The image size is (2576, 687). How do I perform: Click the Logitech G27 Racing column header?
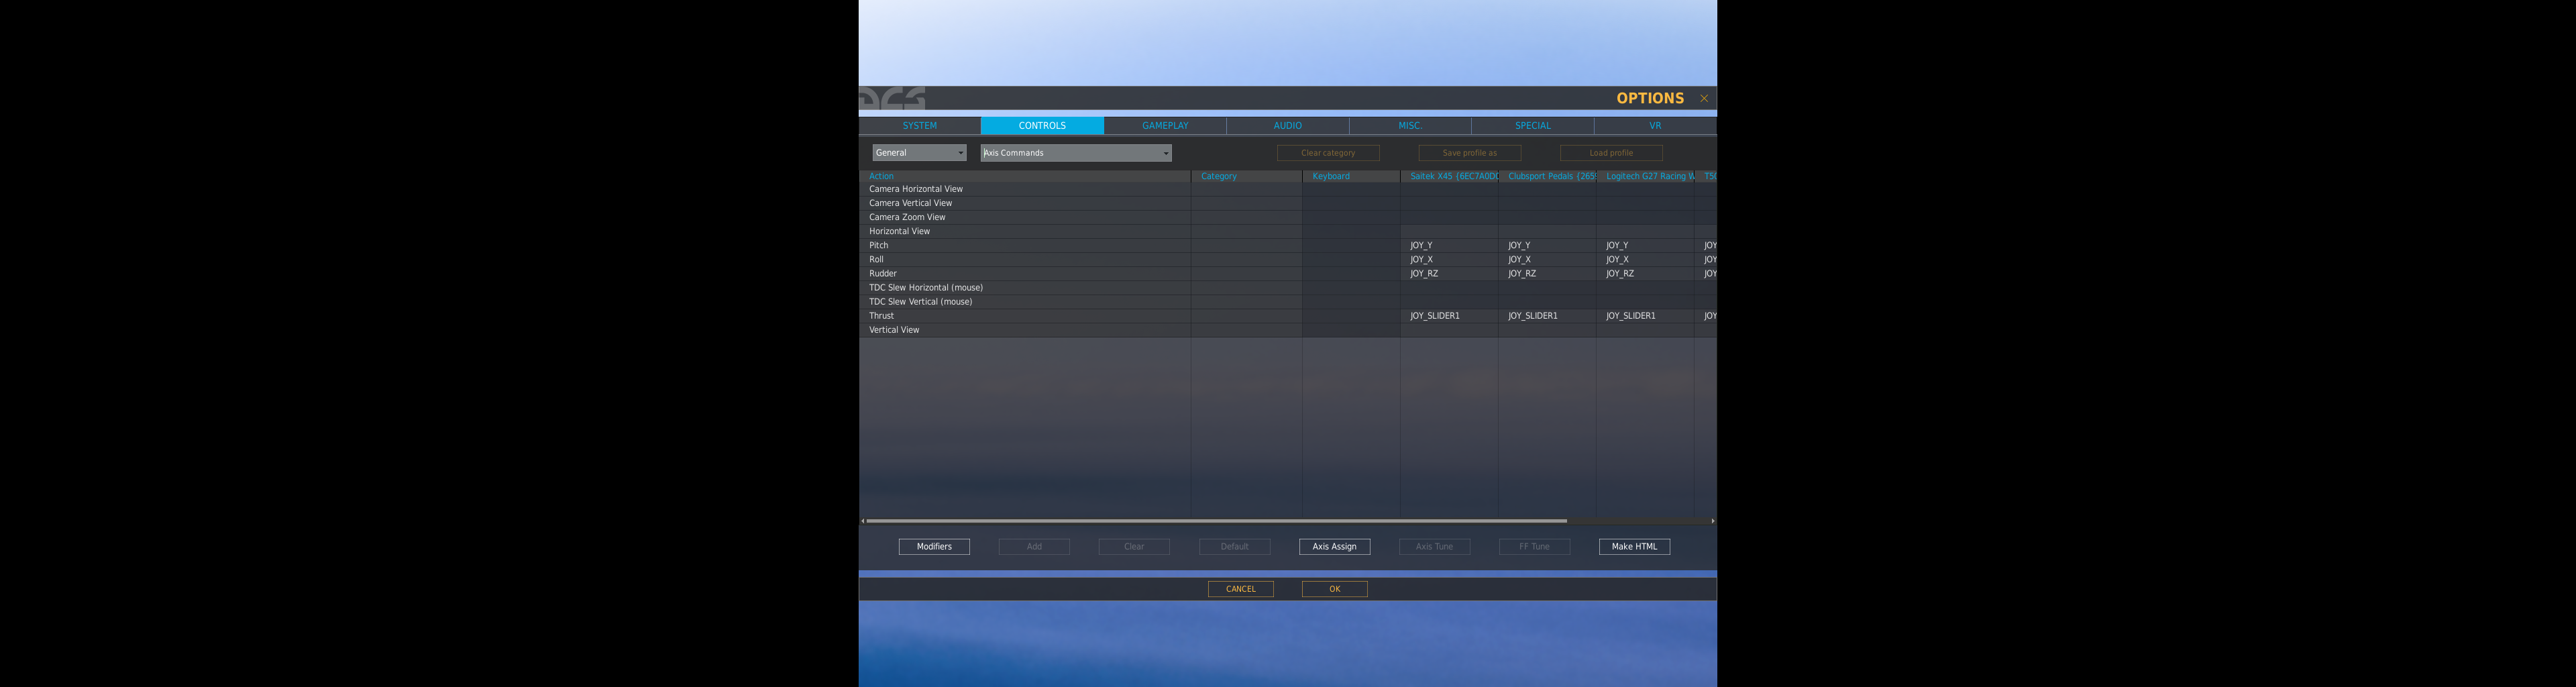[x=1645, y=176]
